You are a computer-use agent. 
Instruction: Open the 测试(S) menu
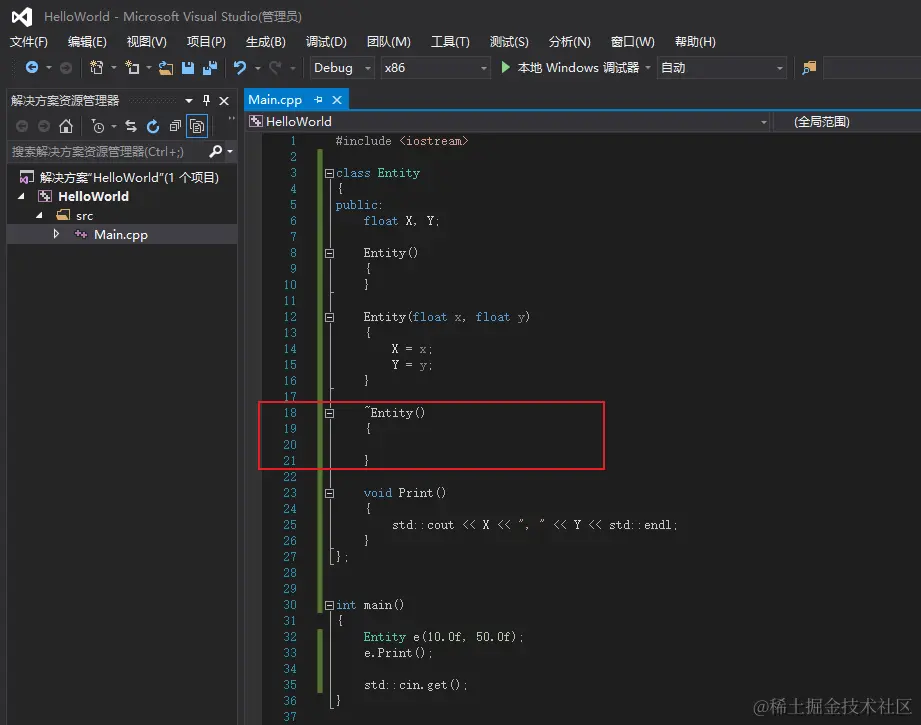click(x=509, y=42)
